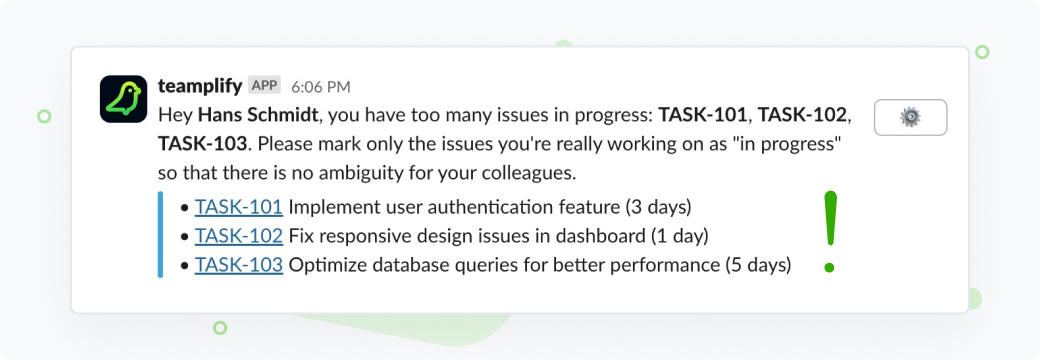Click bold TASK-103 in the message sentence

(x=202, y=144)
